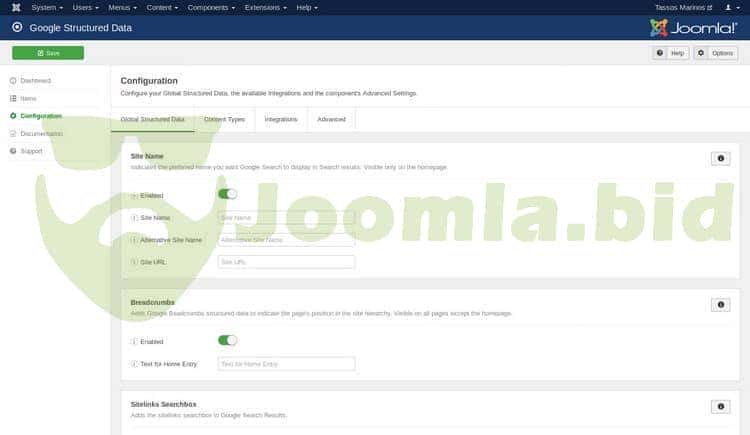Click the "Configuration" page heading

click(x=149, y=81)
